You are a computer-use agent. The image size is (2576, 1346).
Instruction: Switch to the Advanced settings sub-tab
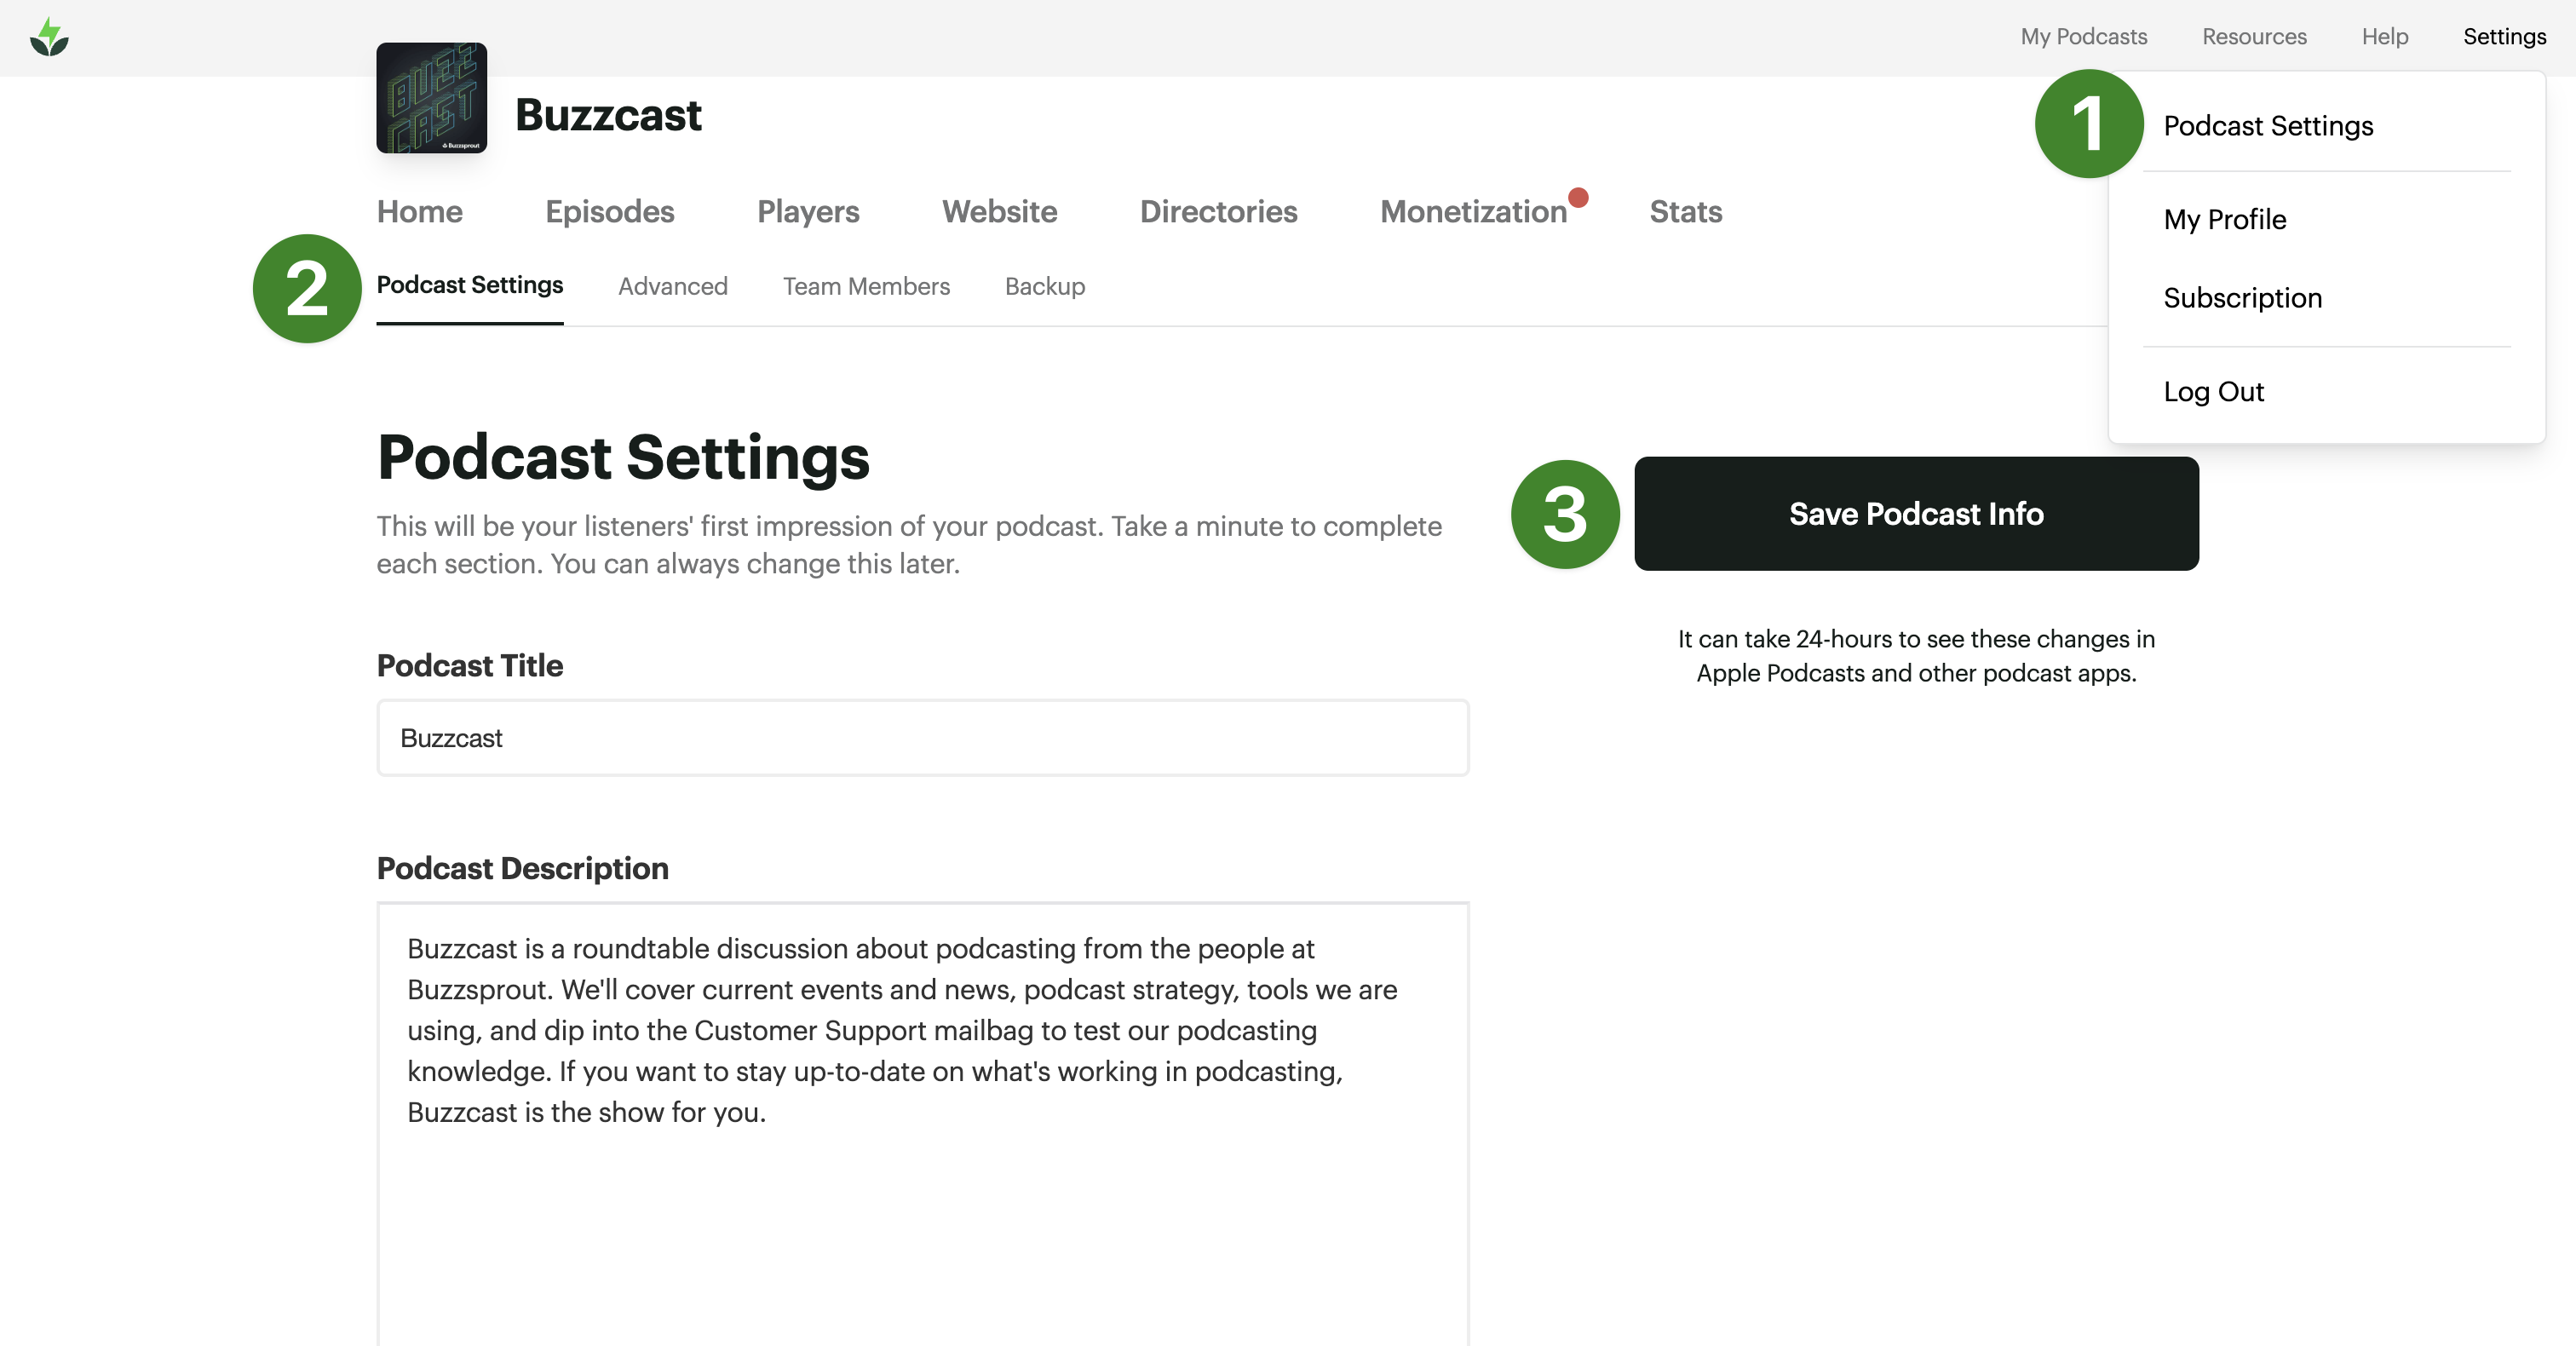[672, 287]
